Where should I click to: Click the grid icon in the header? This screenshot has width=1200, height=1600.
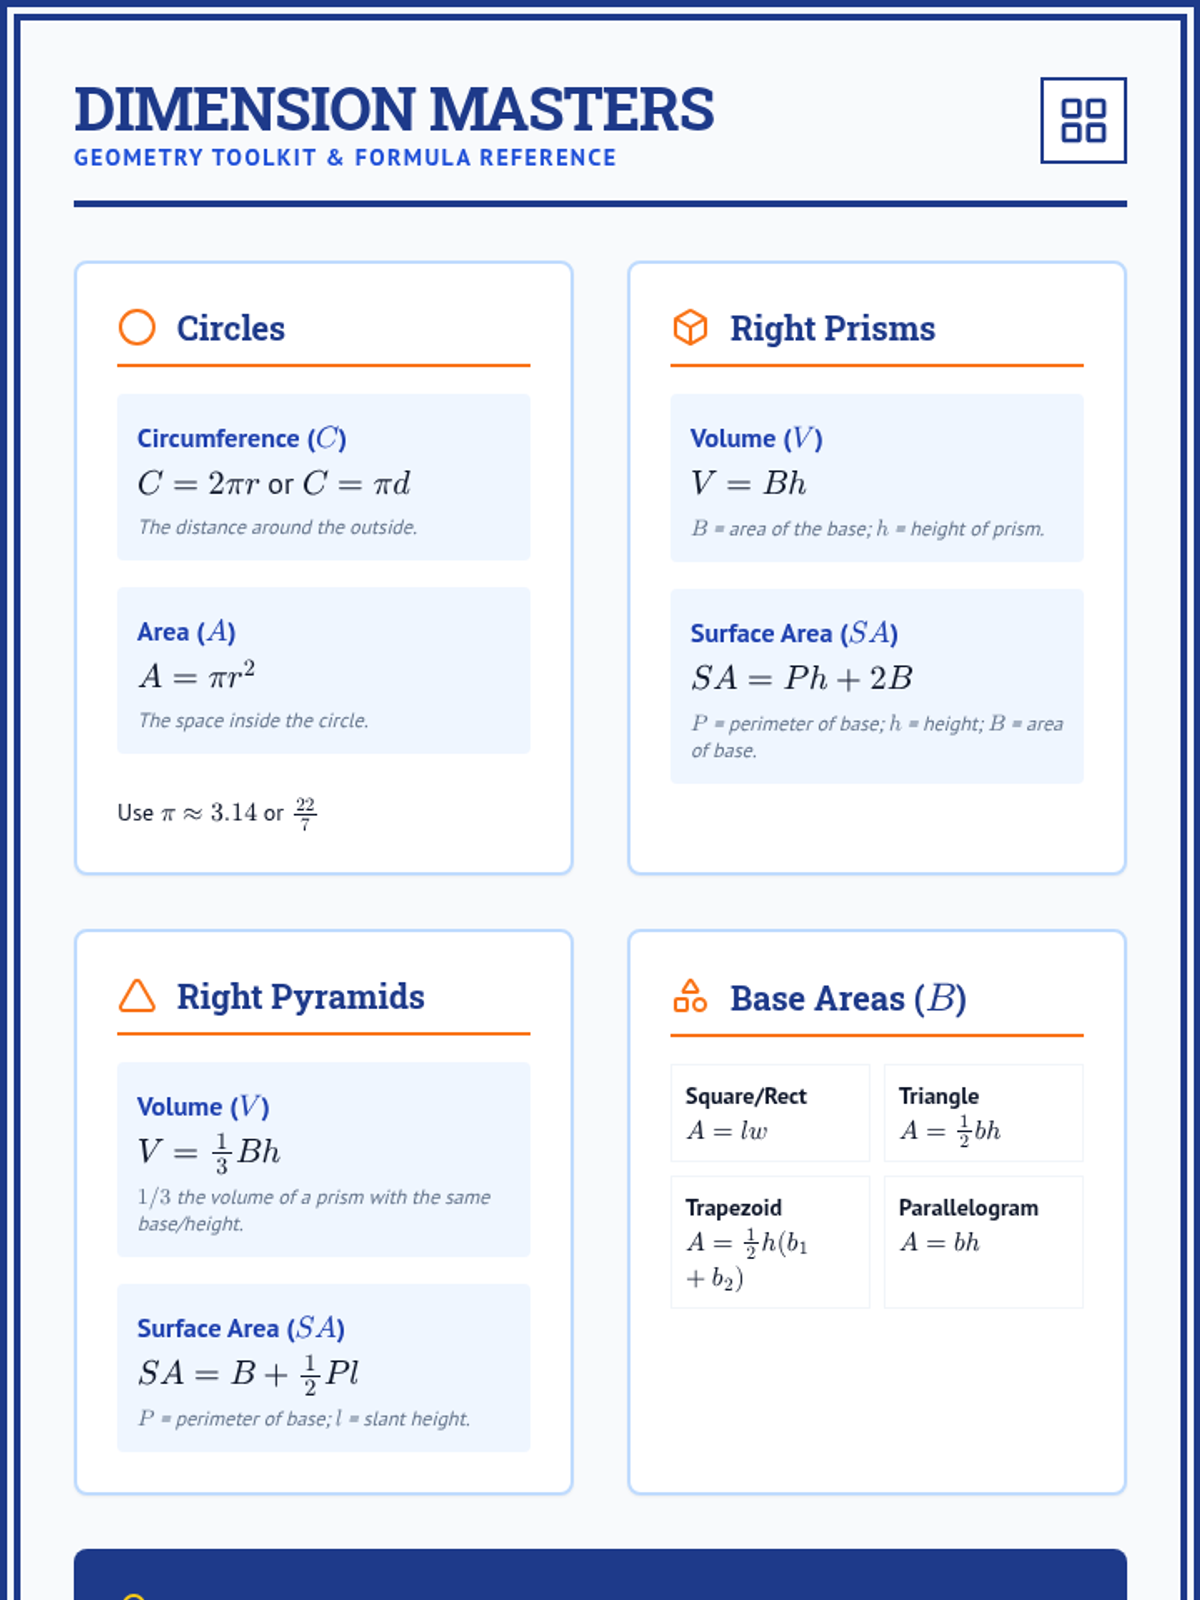coord(1083,120)
